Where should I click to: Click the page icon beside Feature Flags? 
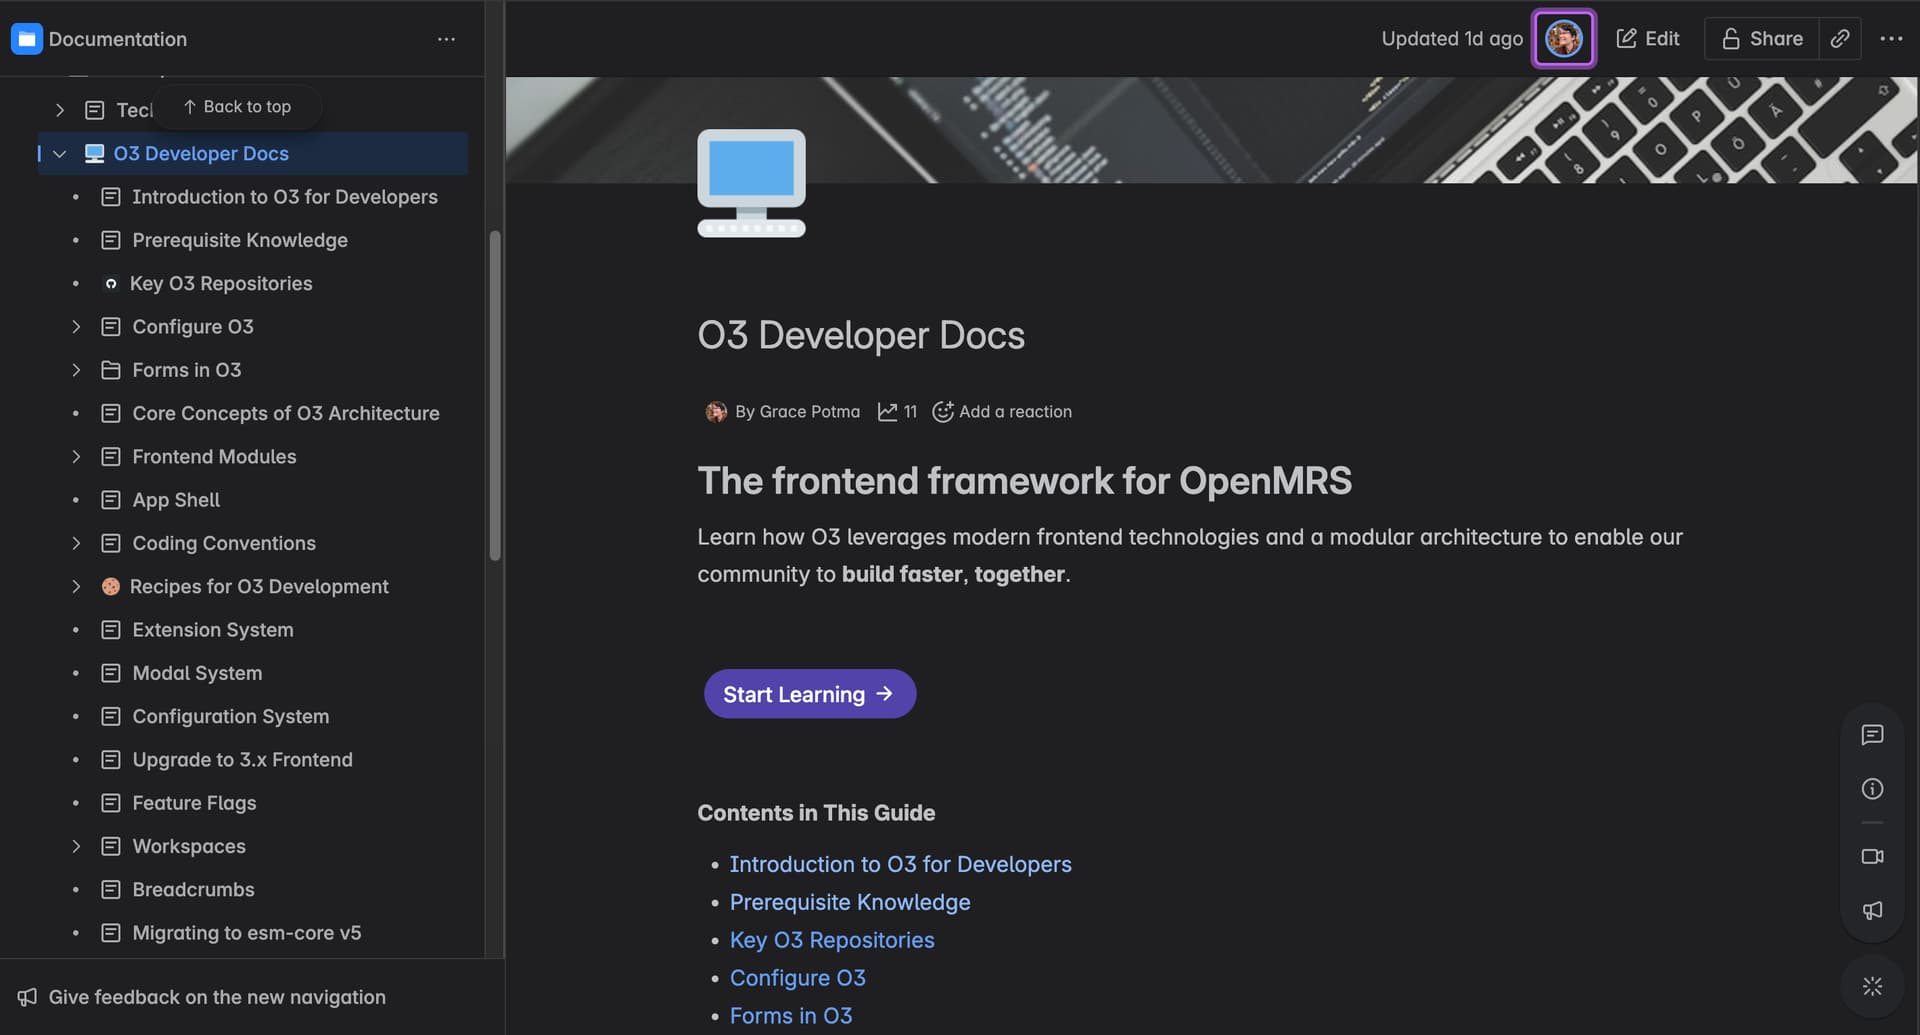coord(111,803)
